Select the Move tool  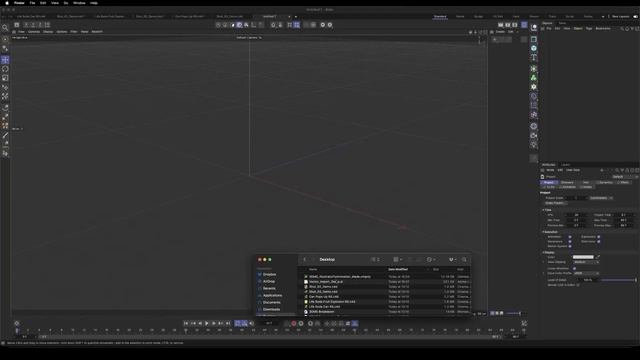(5, 60)
